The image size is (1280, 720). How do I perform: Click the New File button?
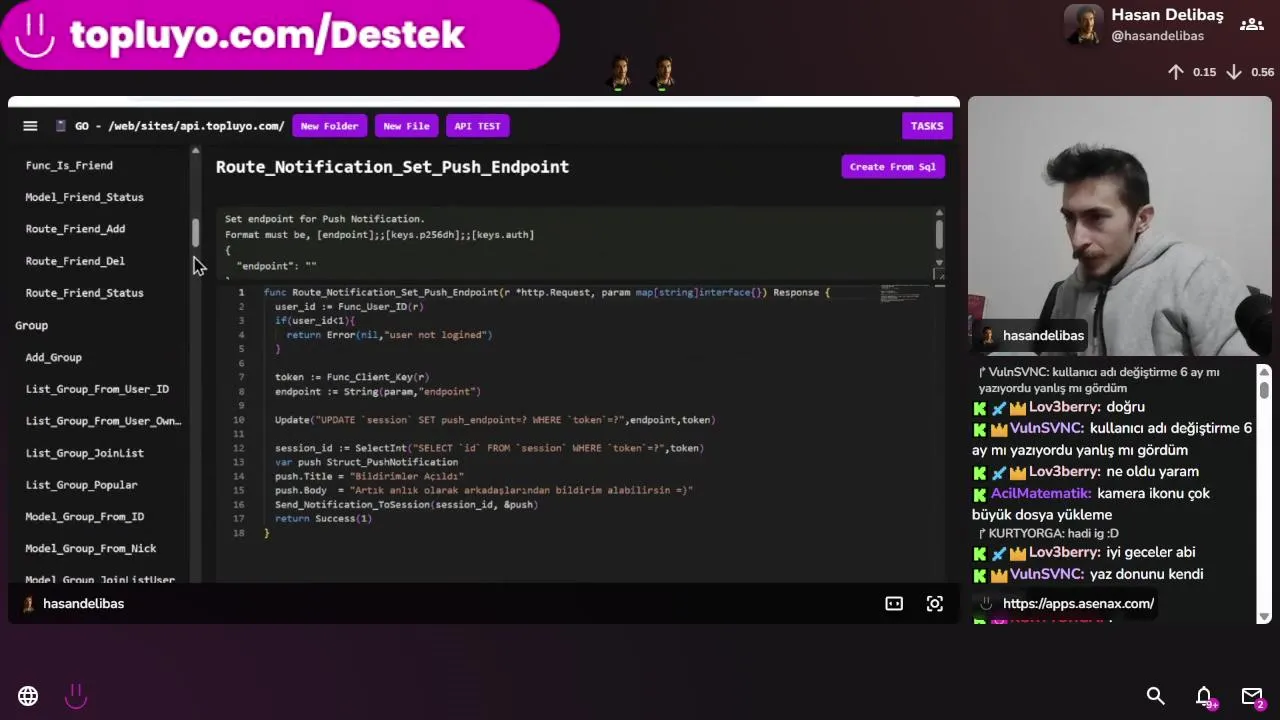point(406,126)
